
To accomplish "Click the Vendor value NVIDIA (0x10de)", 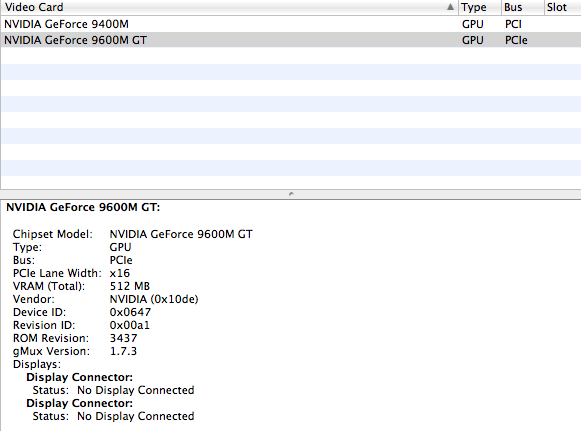I will [154, 299].
